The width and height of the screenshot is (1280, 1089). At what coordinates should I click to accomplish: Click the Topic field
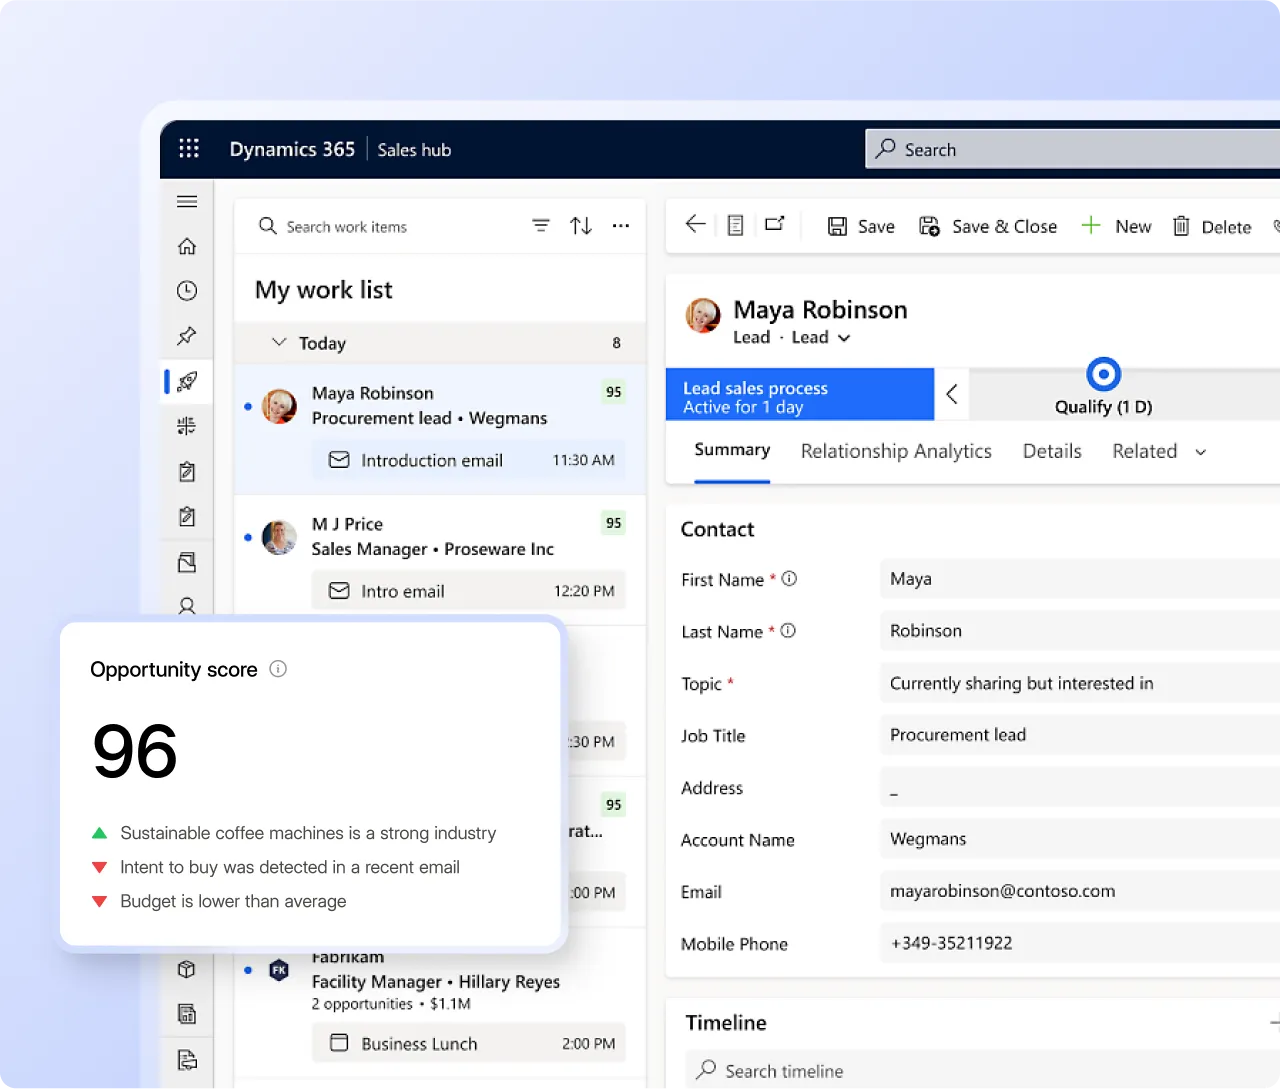1080,683
